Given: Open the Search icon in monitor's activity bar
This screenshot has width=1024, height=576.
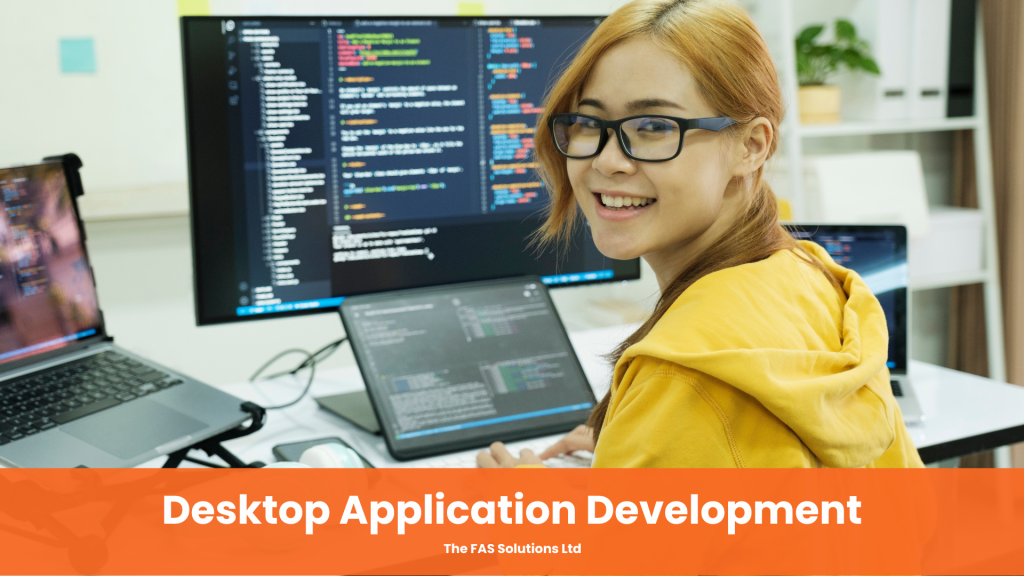Looking at the screenshot, I should [x=231, y=40].
